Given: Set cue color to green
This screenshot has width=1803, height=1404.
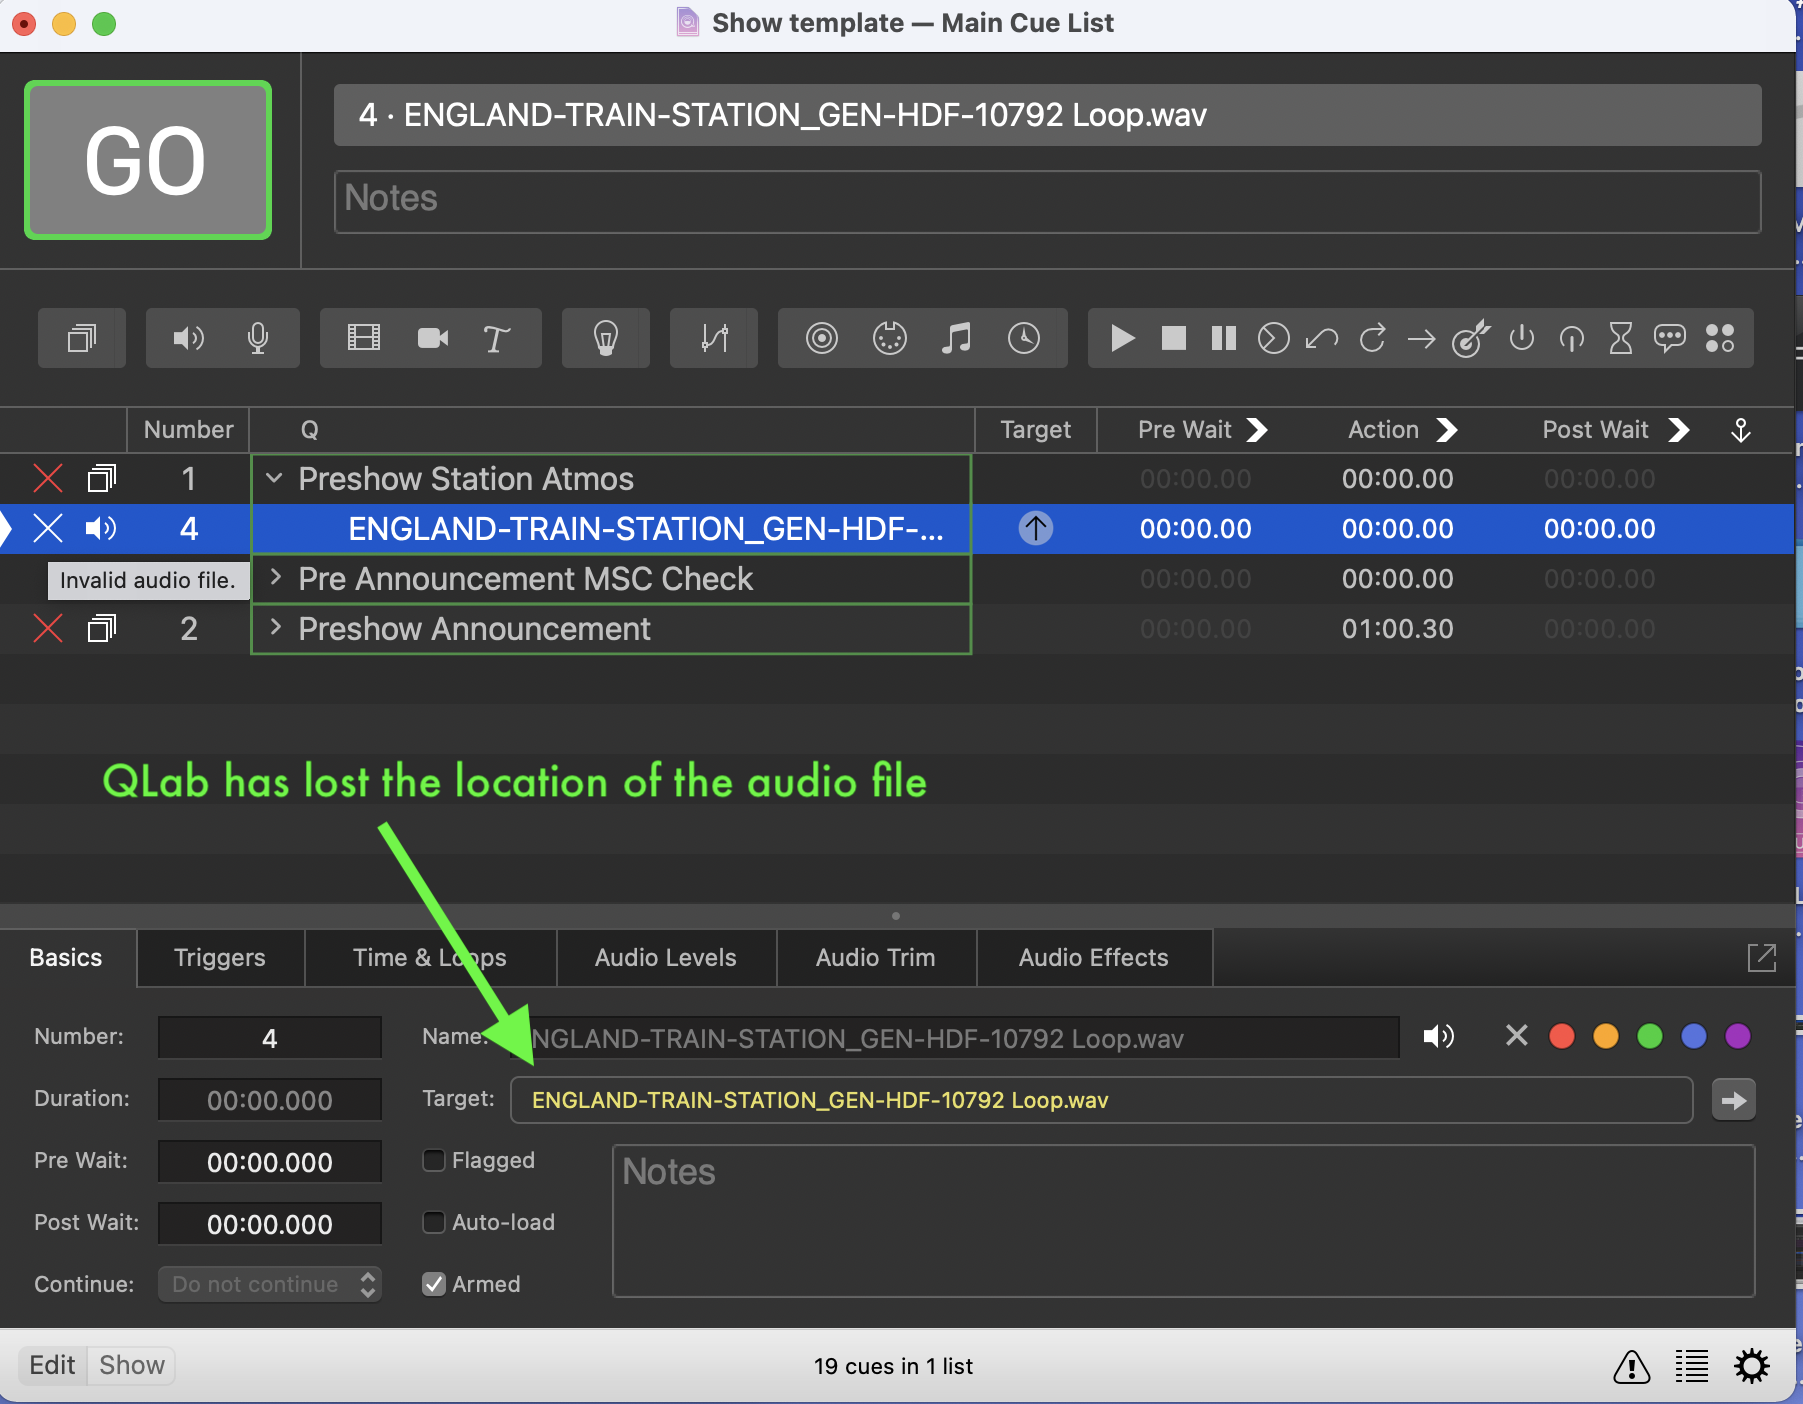Looking at the screenshot, I should coord(1650,1036).
